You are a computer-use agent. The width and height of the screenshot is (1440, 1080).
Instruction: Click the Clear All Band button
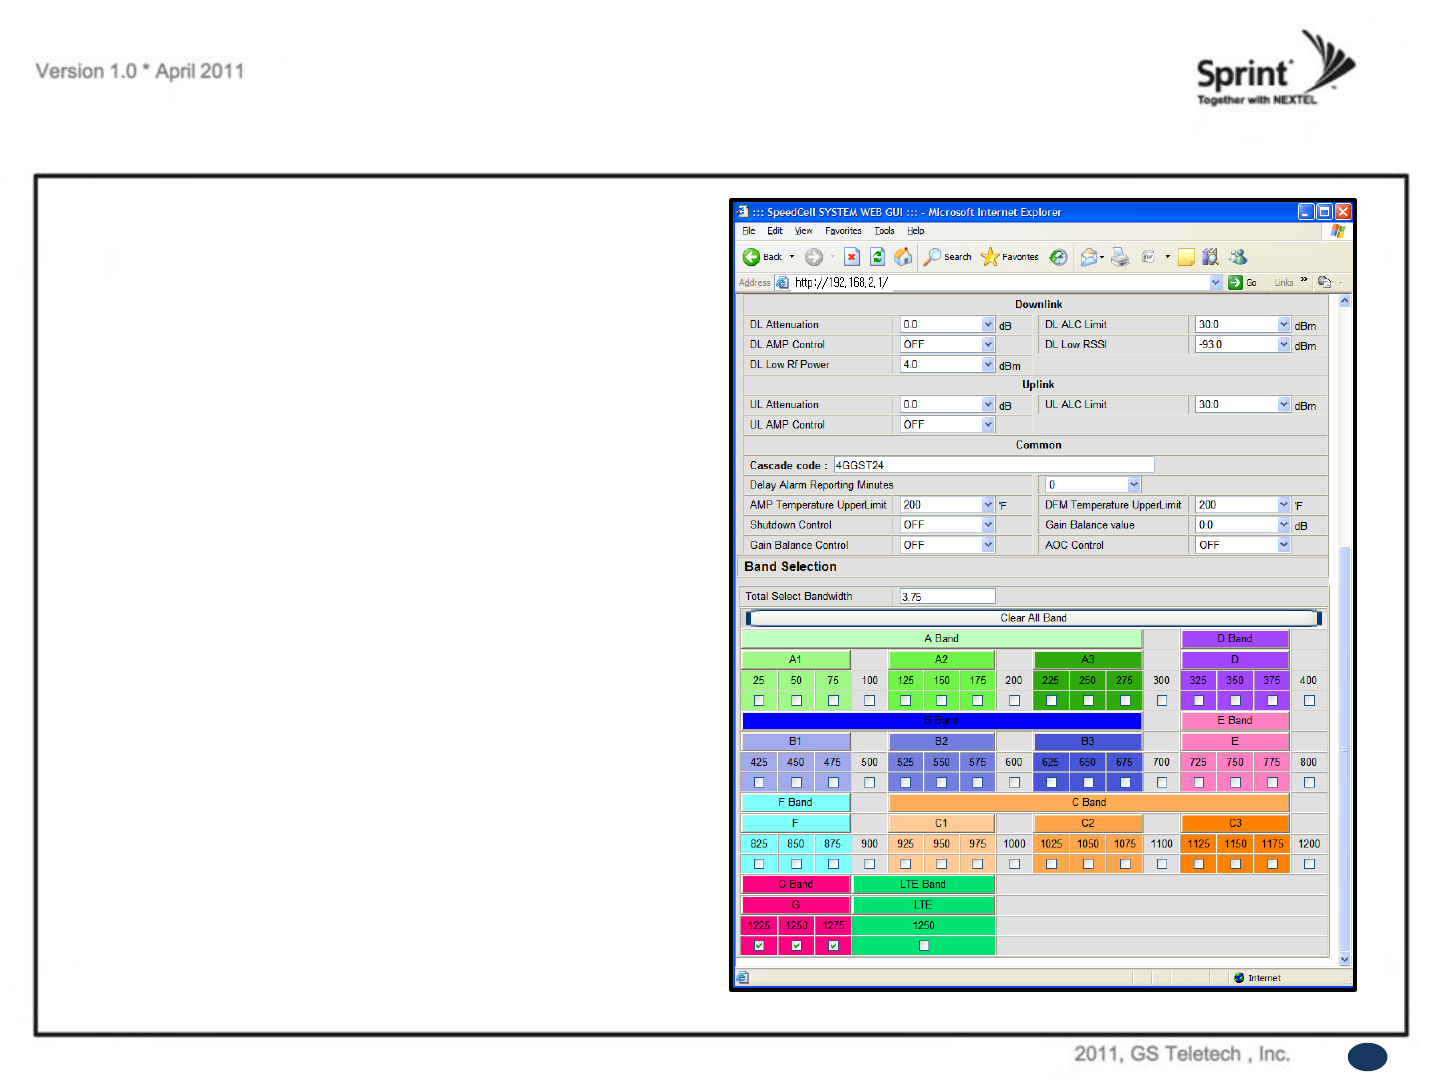tap(1033, 618)
